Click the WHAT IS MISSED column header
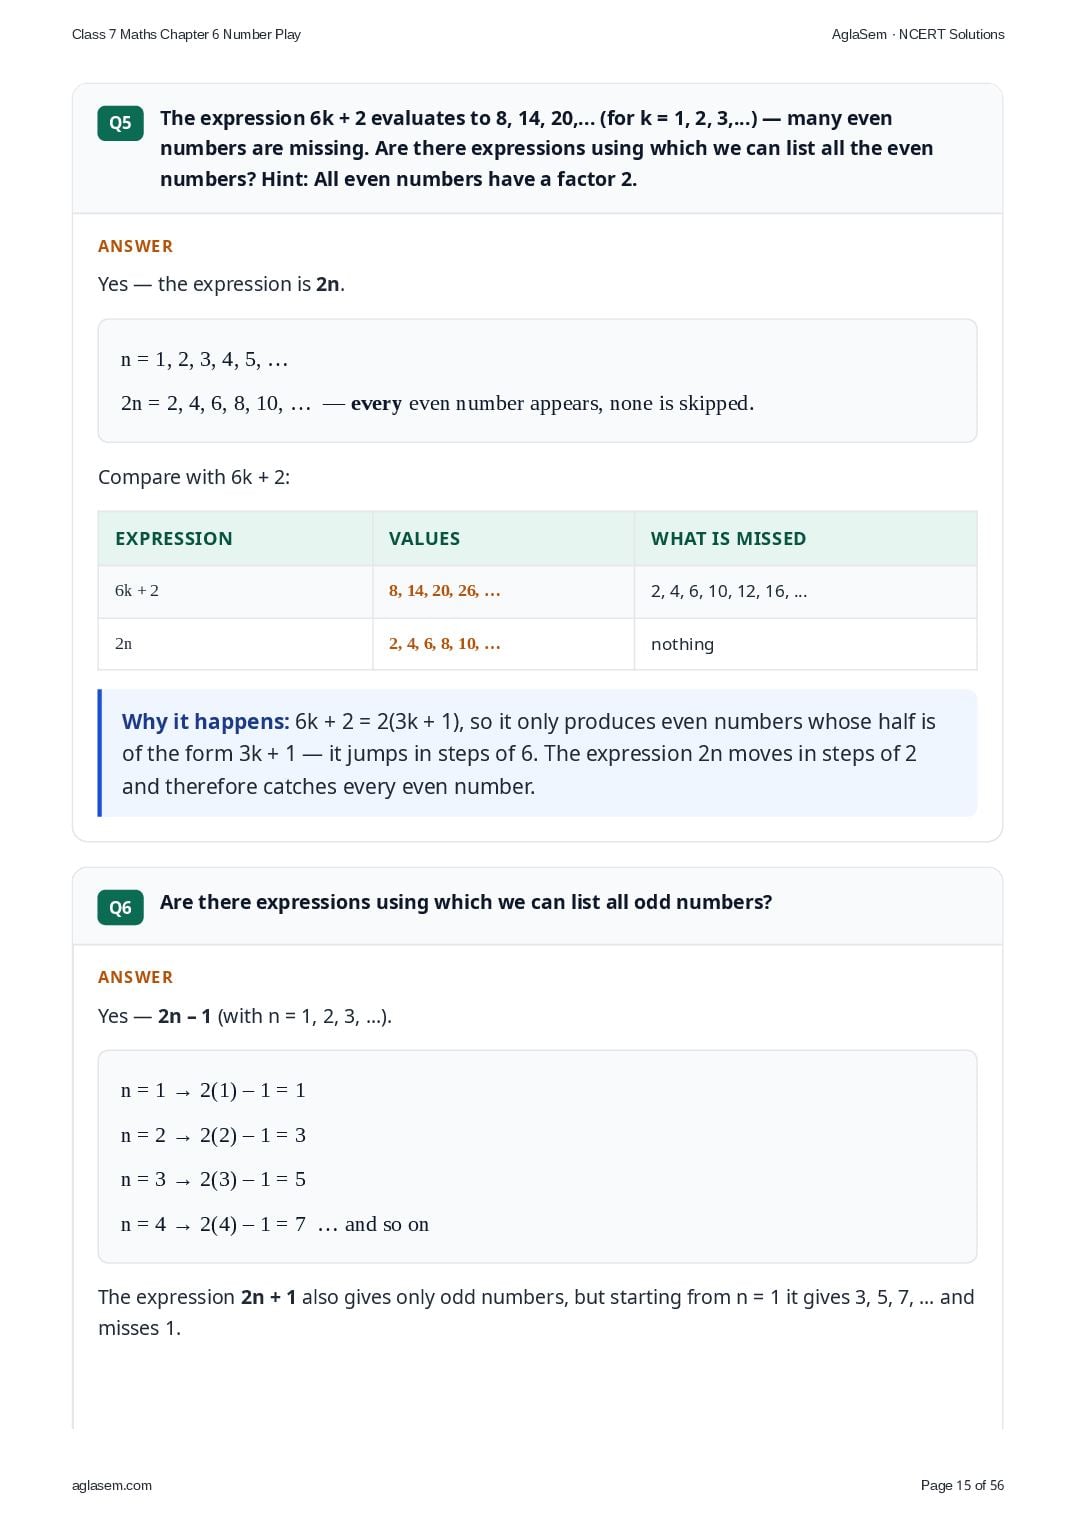Screen dimensions: 1076x1522 728,539
